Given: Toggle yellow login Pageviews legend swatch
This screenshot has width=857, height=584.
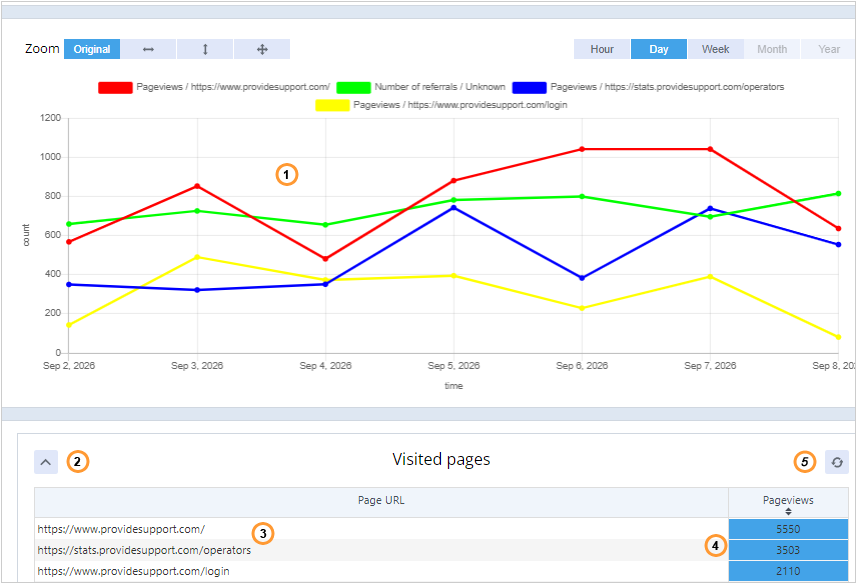Looking at the screenshot, I should [x=332, y=105].
